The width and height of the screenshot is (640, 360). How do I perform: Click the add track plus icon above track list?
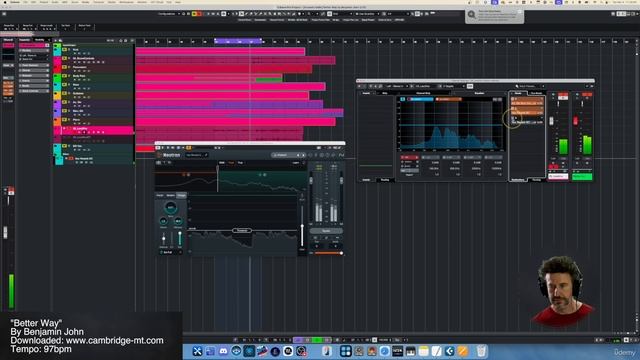tap(56, 40)
